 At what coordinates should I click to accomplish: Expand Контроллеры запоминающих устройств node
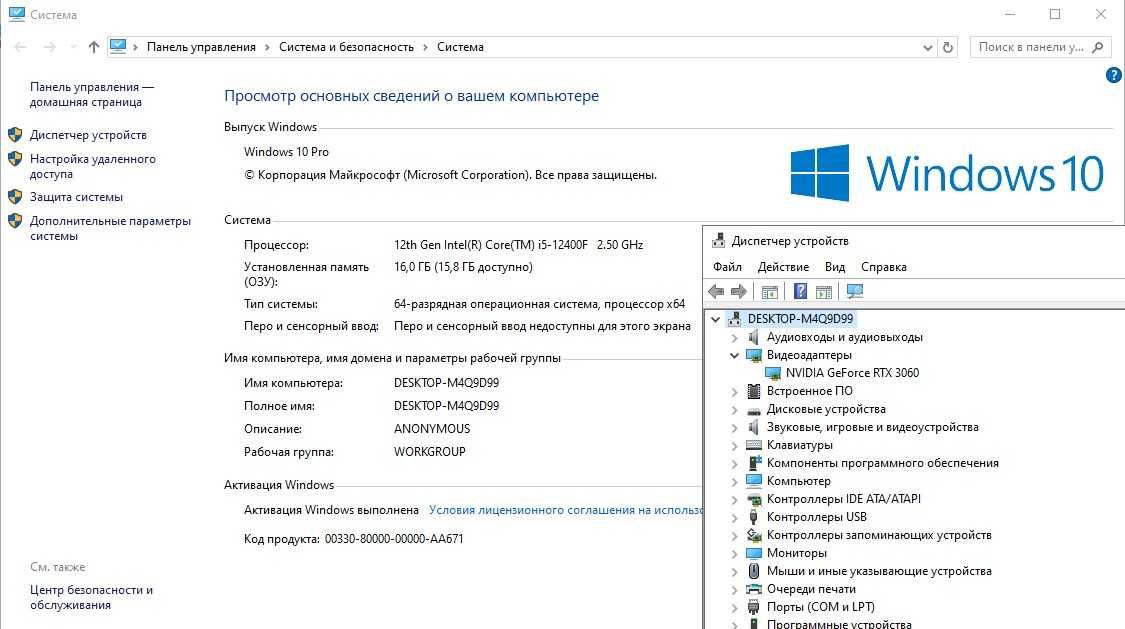(x=734, y=535)
